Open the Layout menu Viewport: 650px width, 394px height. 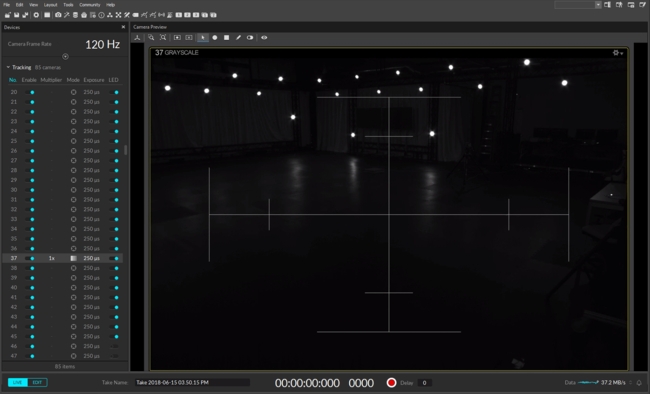[50, 5]
